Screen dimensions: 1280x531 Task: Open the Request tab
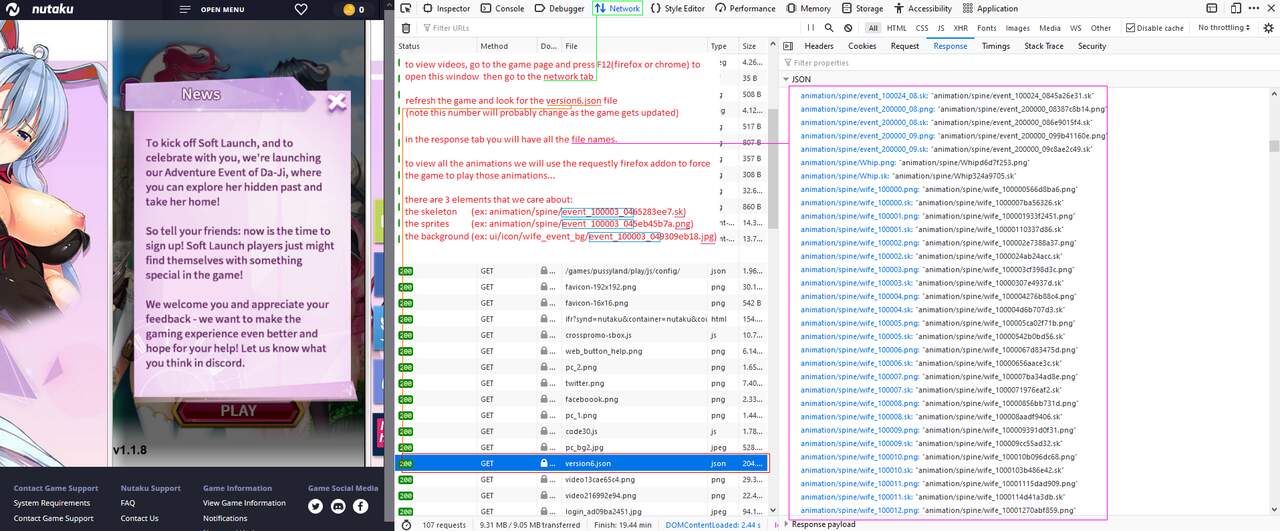click(905, 46)
